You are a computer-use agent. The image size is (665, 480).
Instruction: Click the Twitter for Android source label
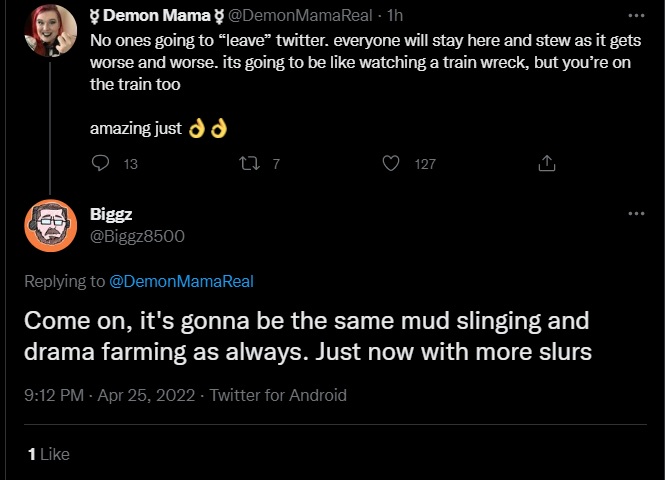coord(278,395)
